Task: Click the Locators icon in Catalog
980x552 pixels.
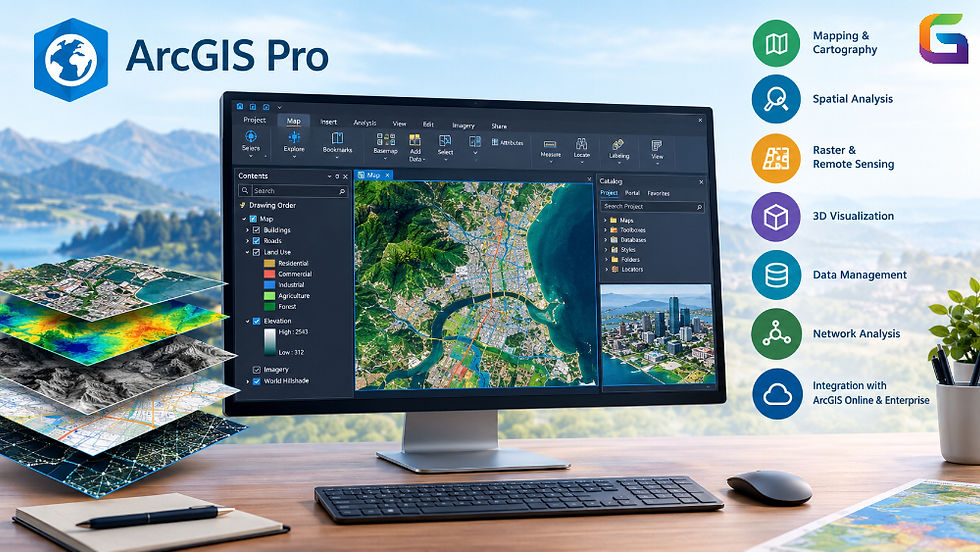Action: [x=615, y=269]
